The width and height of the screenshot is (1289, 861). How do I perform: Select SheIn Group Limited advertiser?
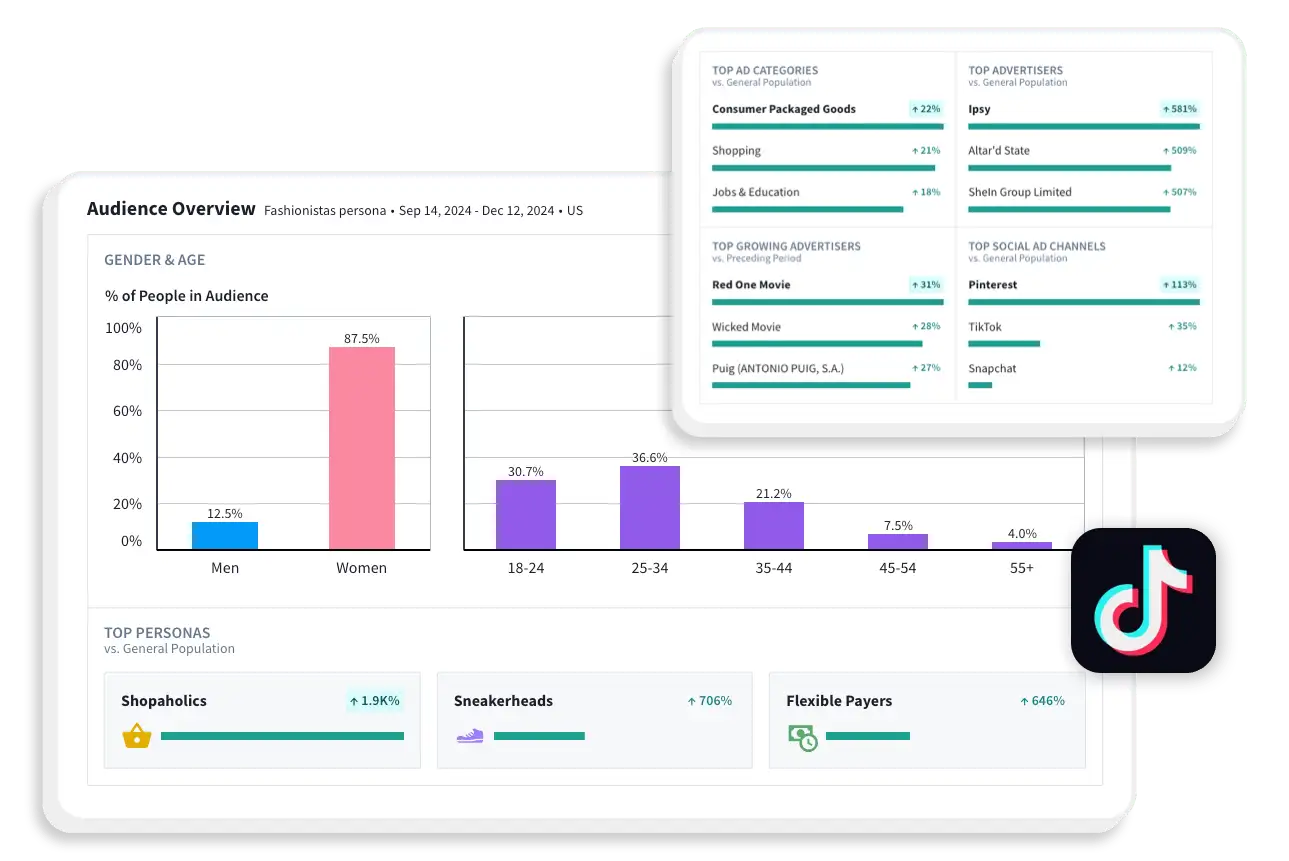1020,192
